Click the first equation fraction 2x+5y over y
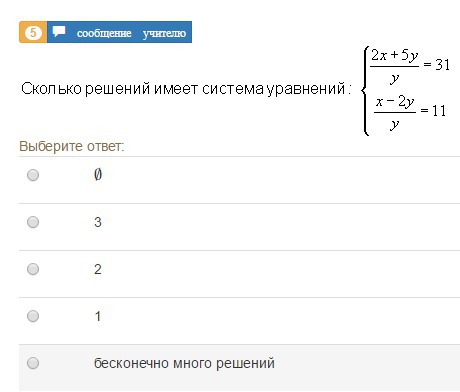 pos(394,66)
